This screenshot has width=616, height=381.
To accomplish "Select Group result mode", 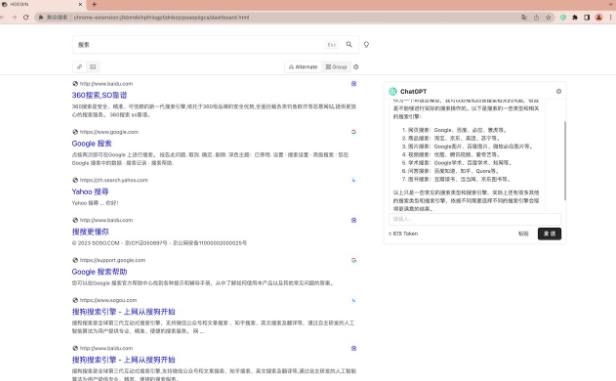I will click(336, 67).
